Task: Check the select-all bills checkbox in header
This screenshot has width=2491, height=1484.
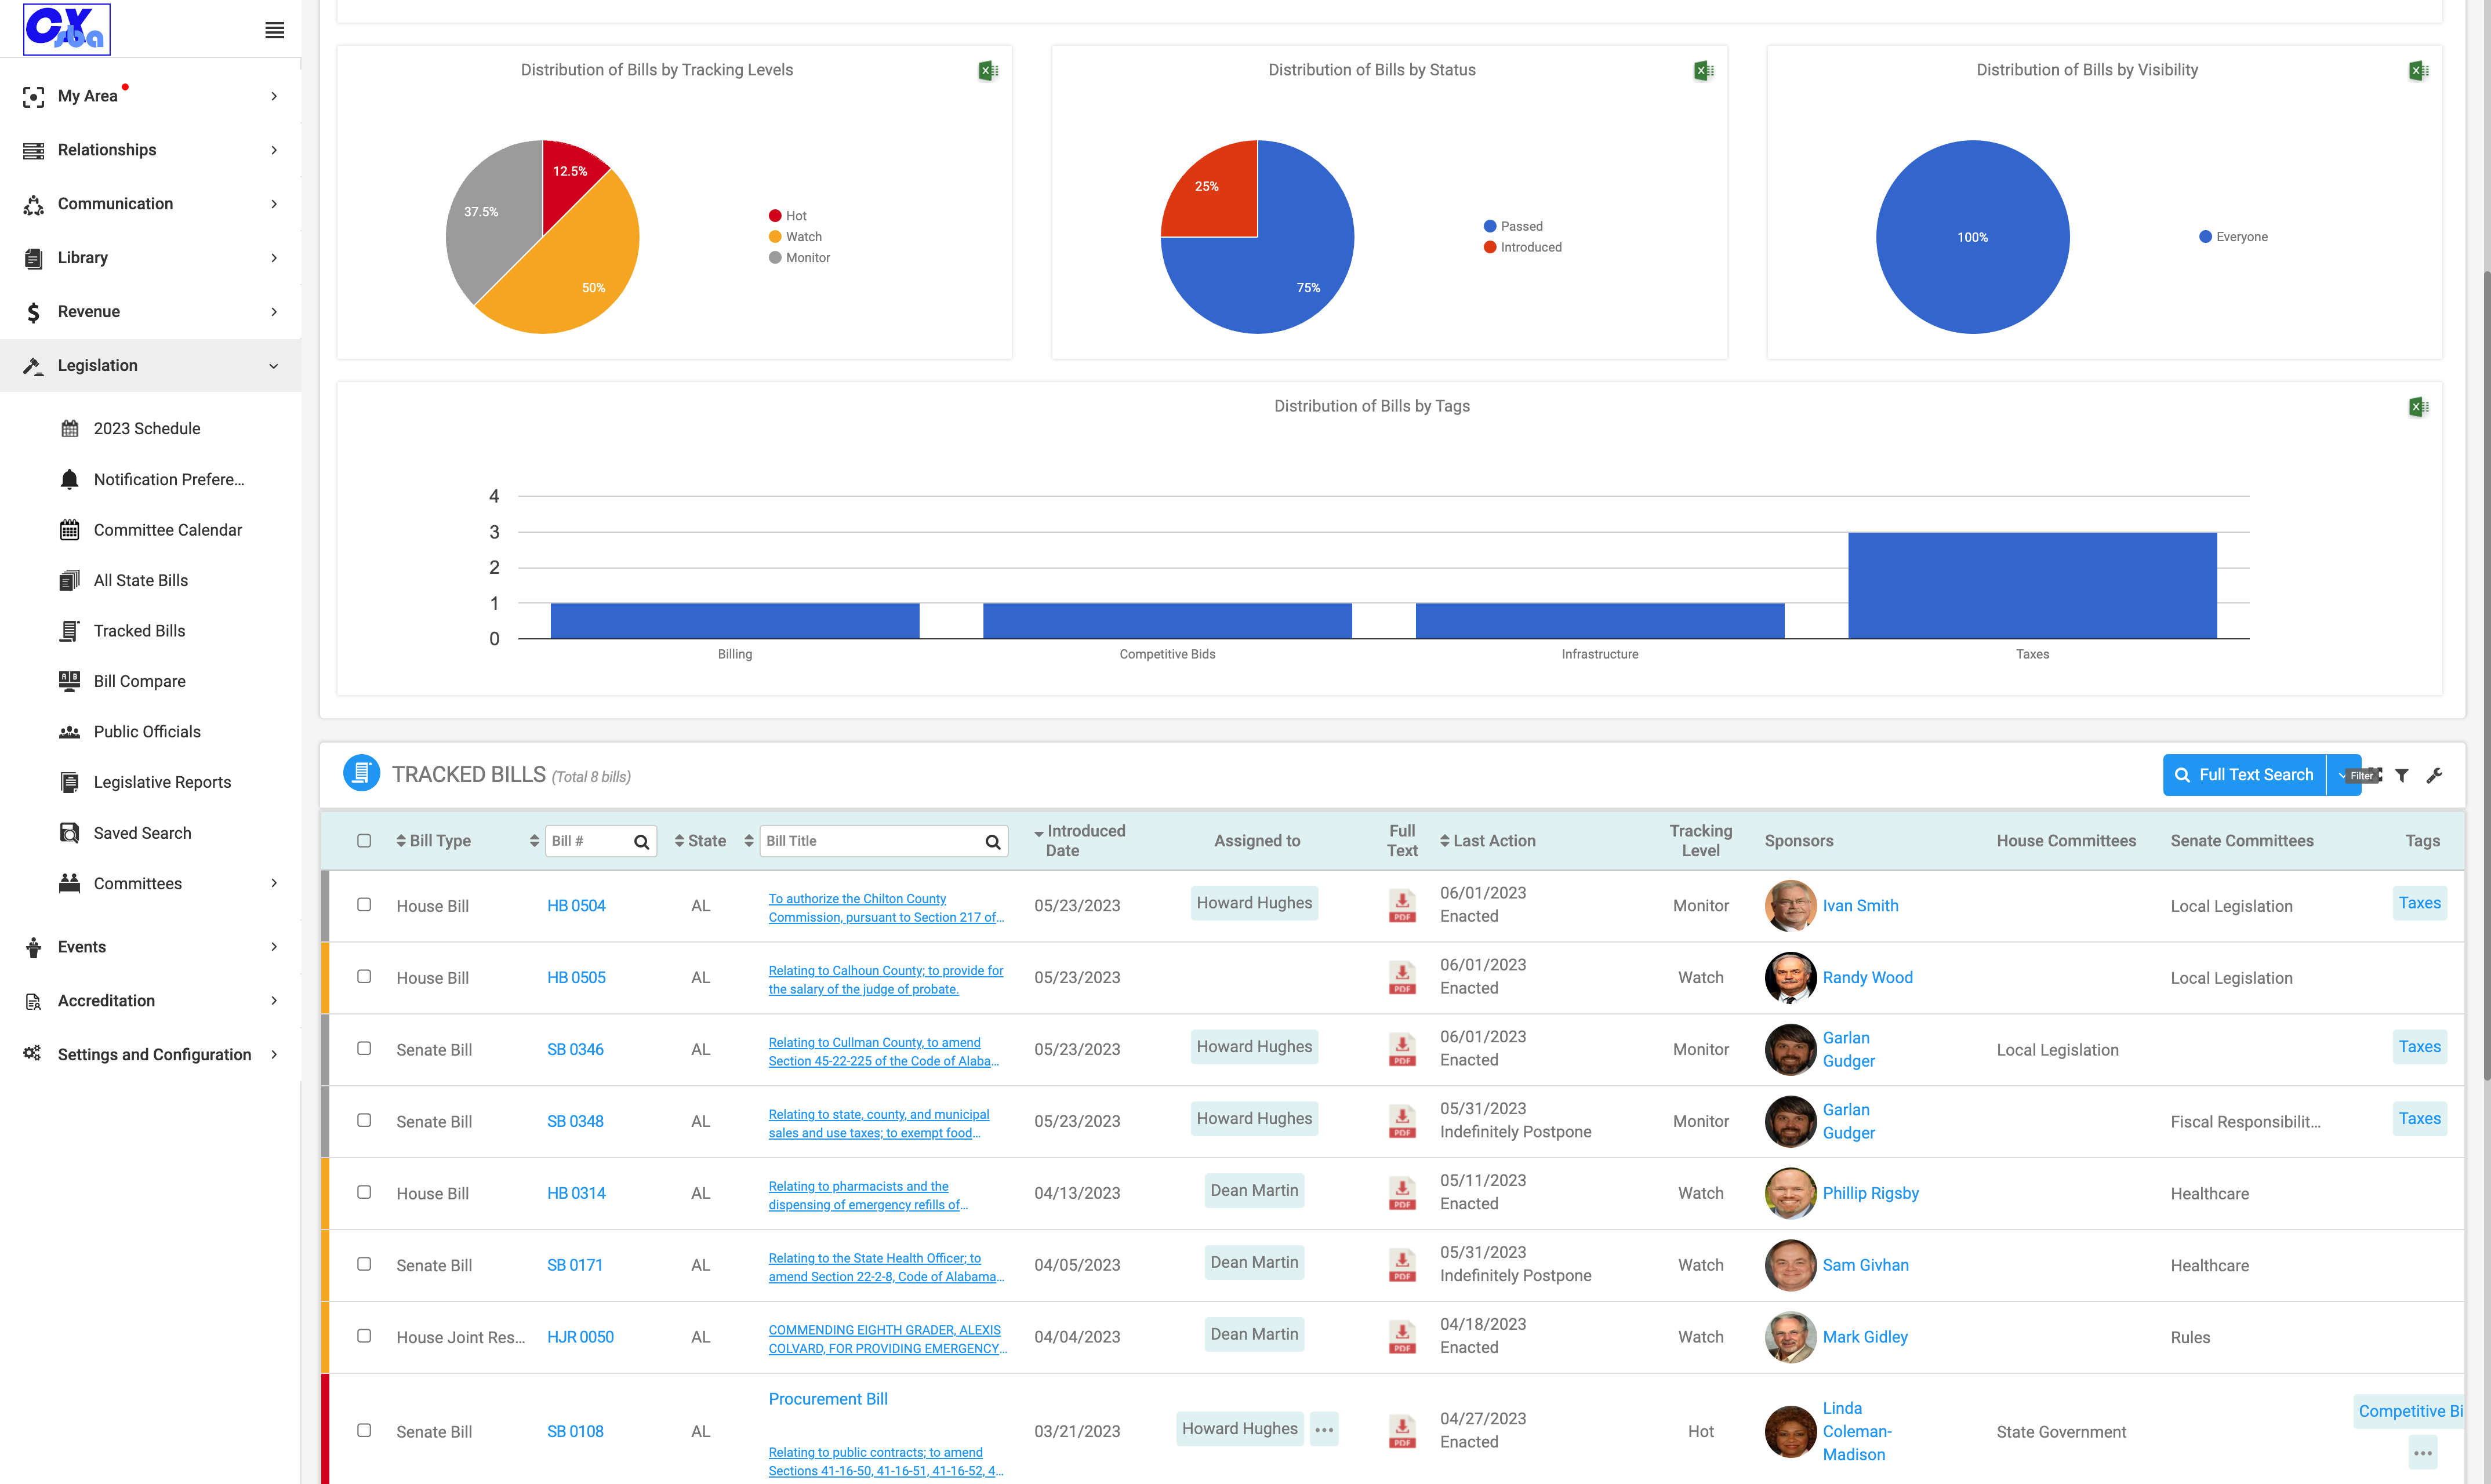Action: point(364,841)
